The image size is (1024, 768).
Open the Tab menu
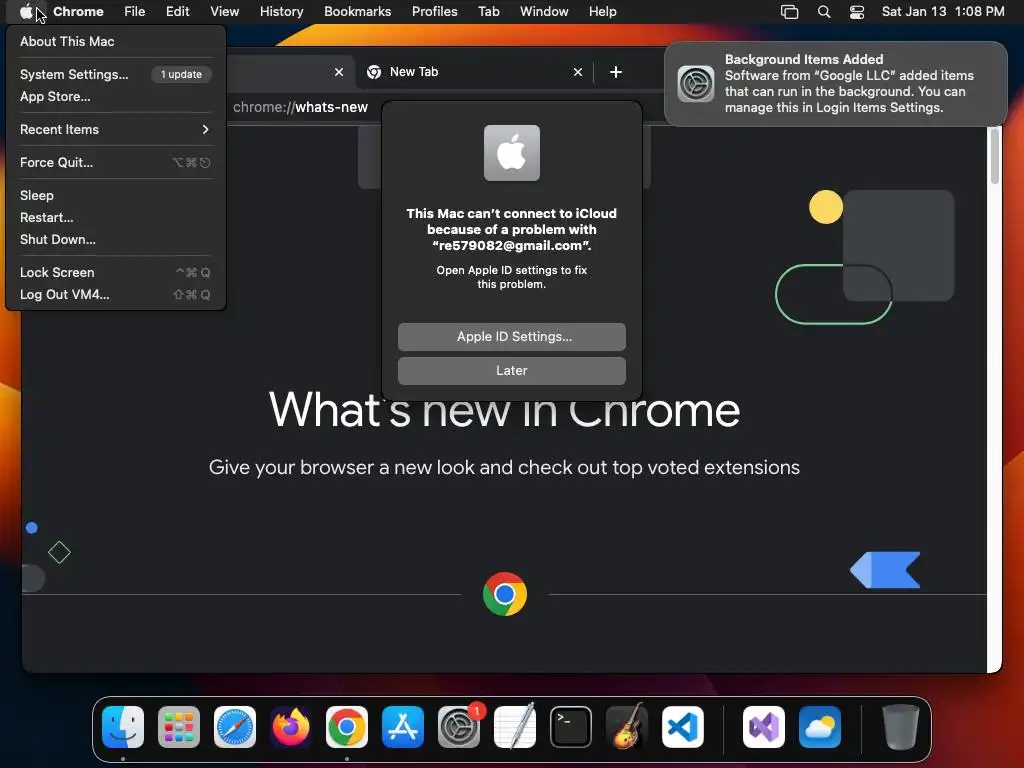click(488, 12)
